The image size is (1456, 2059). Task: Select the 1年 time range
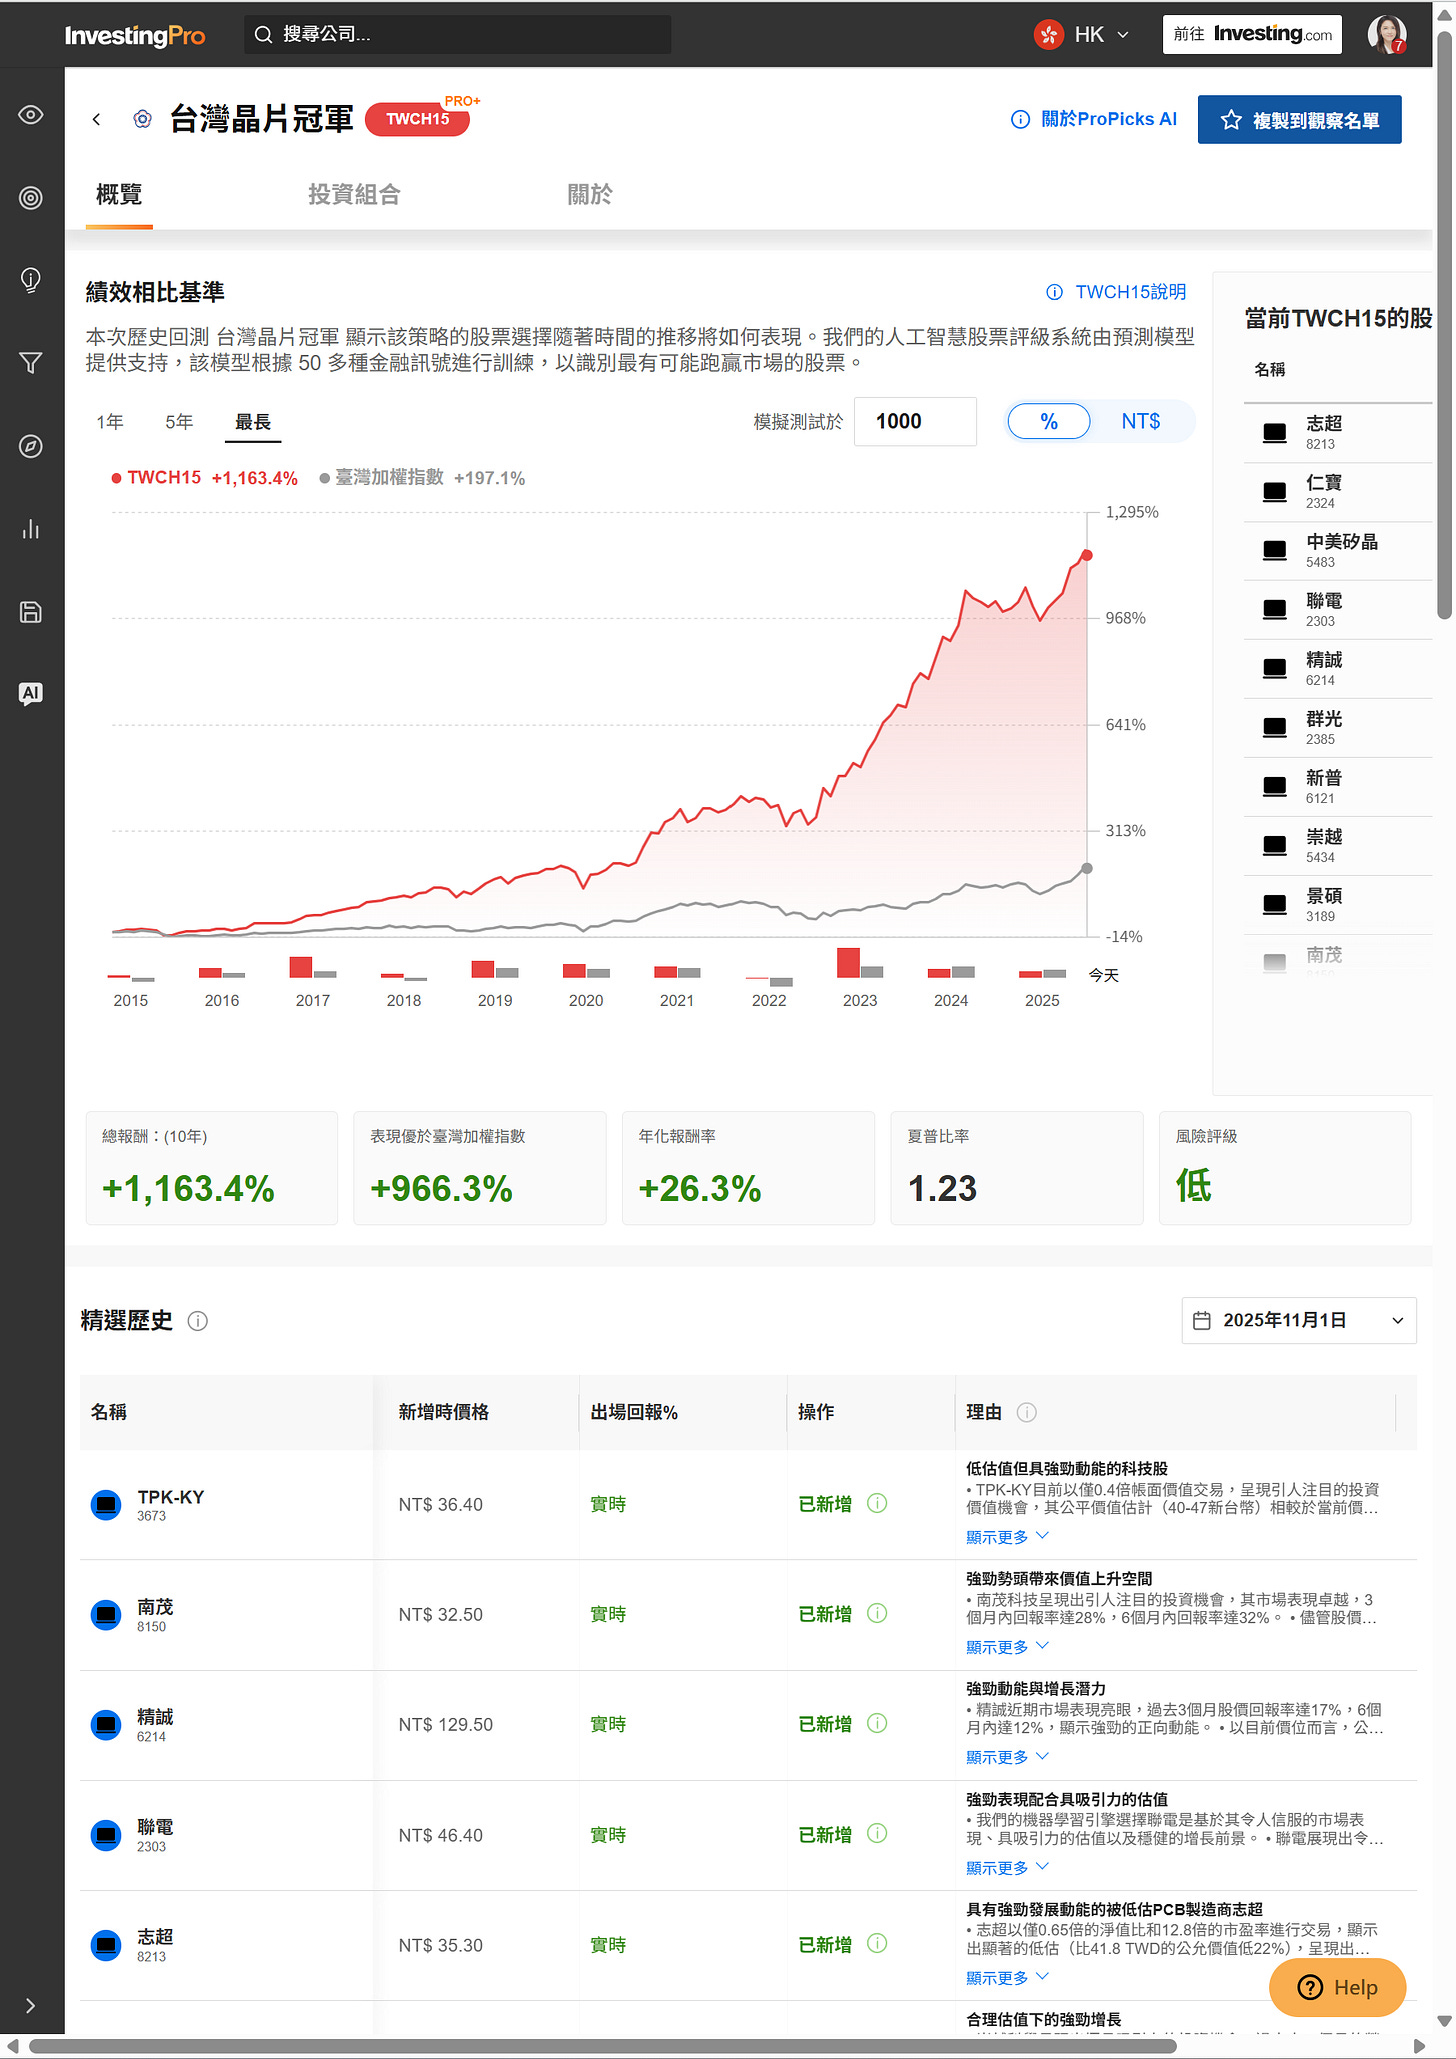tap(110, 422)
